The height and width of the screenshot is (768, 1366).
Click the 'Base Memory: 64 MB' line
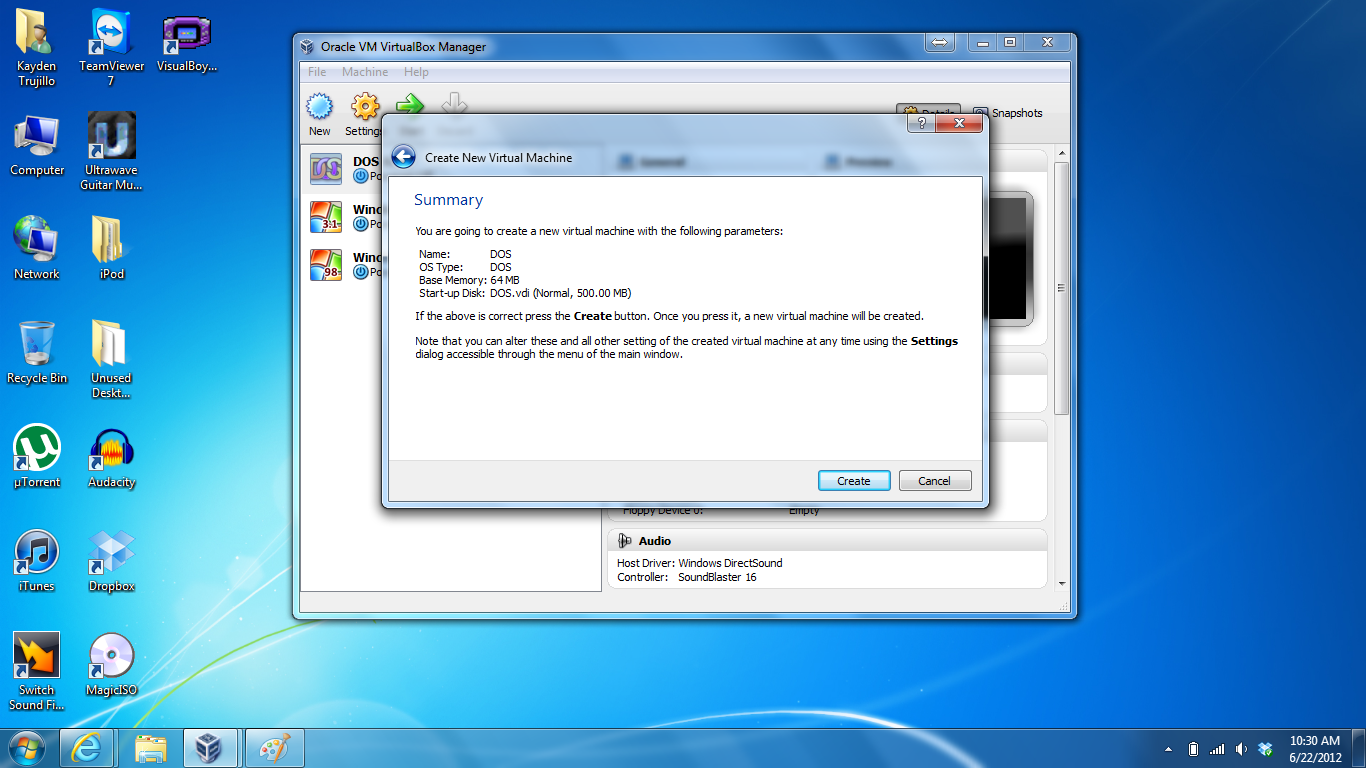(469, 280)
